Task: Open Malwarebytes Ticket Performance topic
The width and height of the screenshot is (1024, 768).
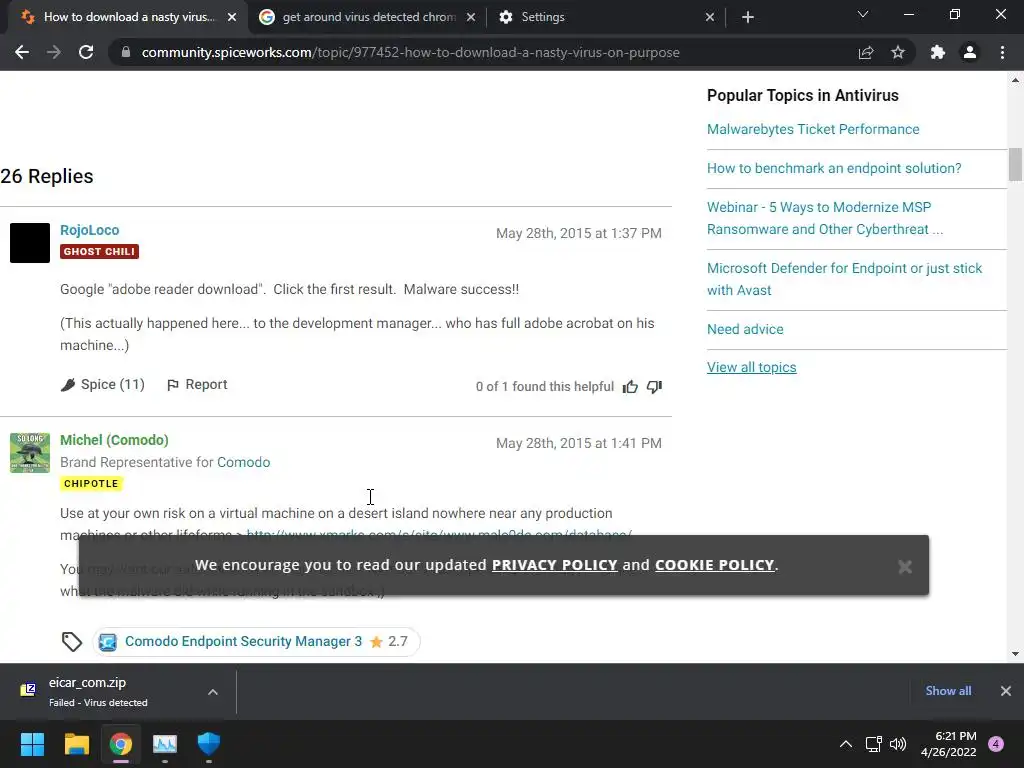Action: pyautogui.click(x=813, y=129)
